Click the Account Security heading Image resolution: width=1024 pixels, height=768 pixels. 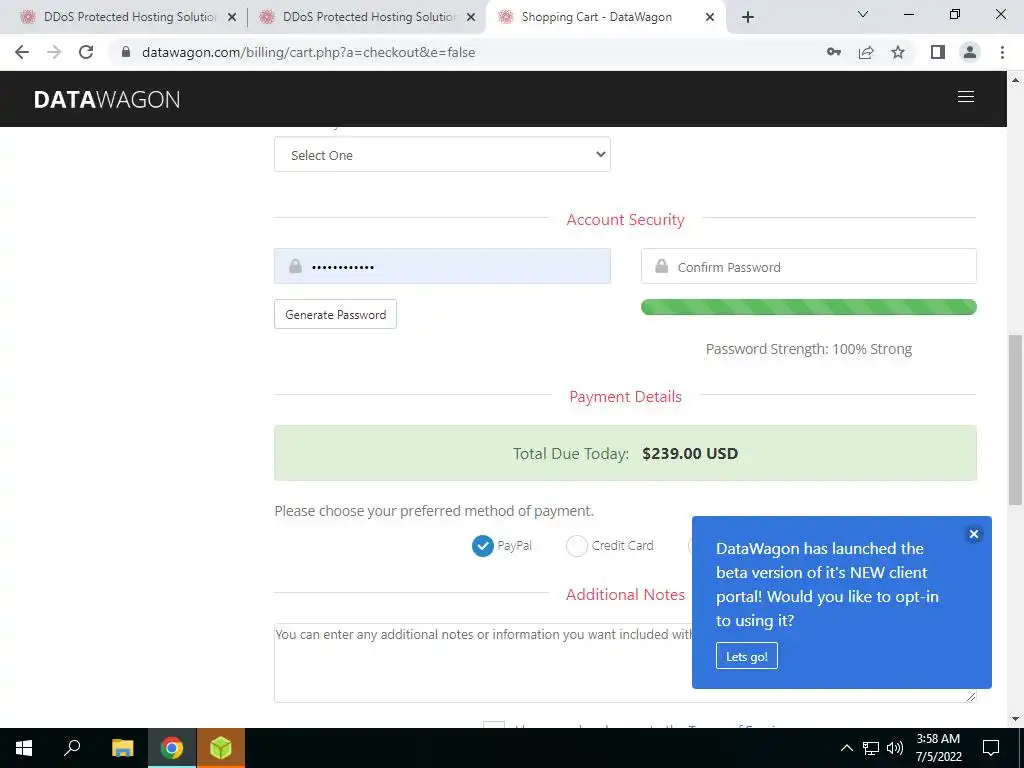pos(625,219)
